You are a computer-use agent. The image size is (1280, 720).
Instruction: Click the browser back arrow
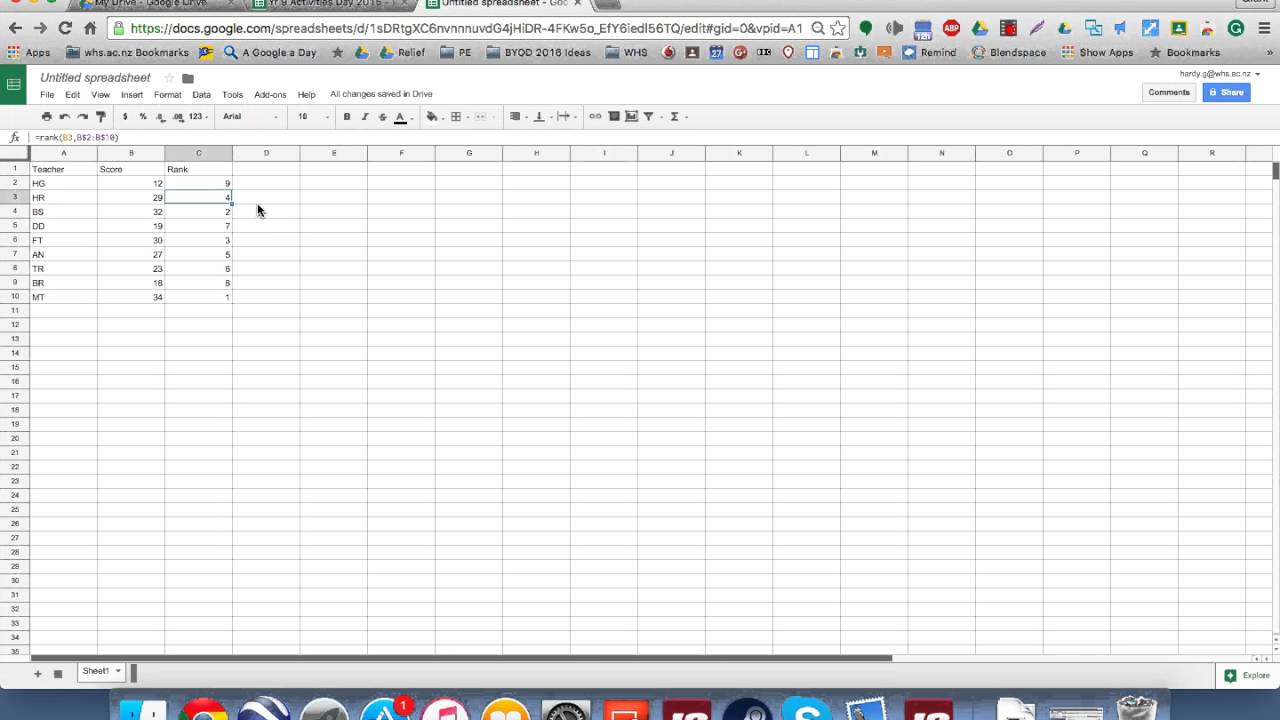point(14,28)
